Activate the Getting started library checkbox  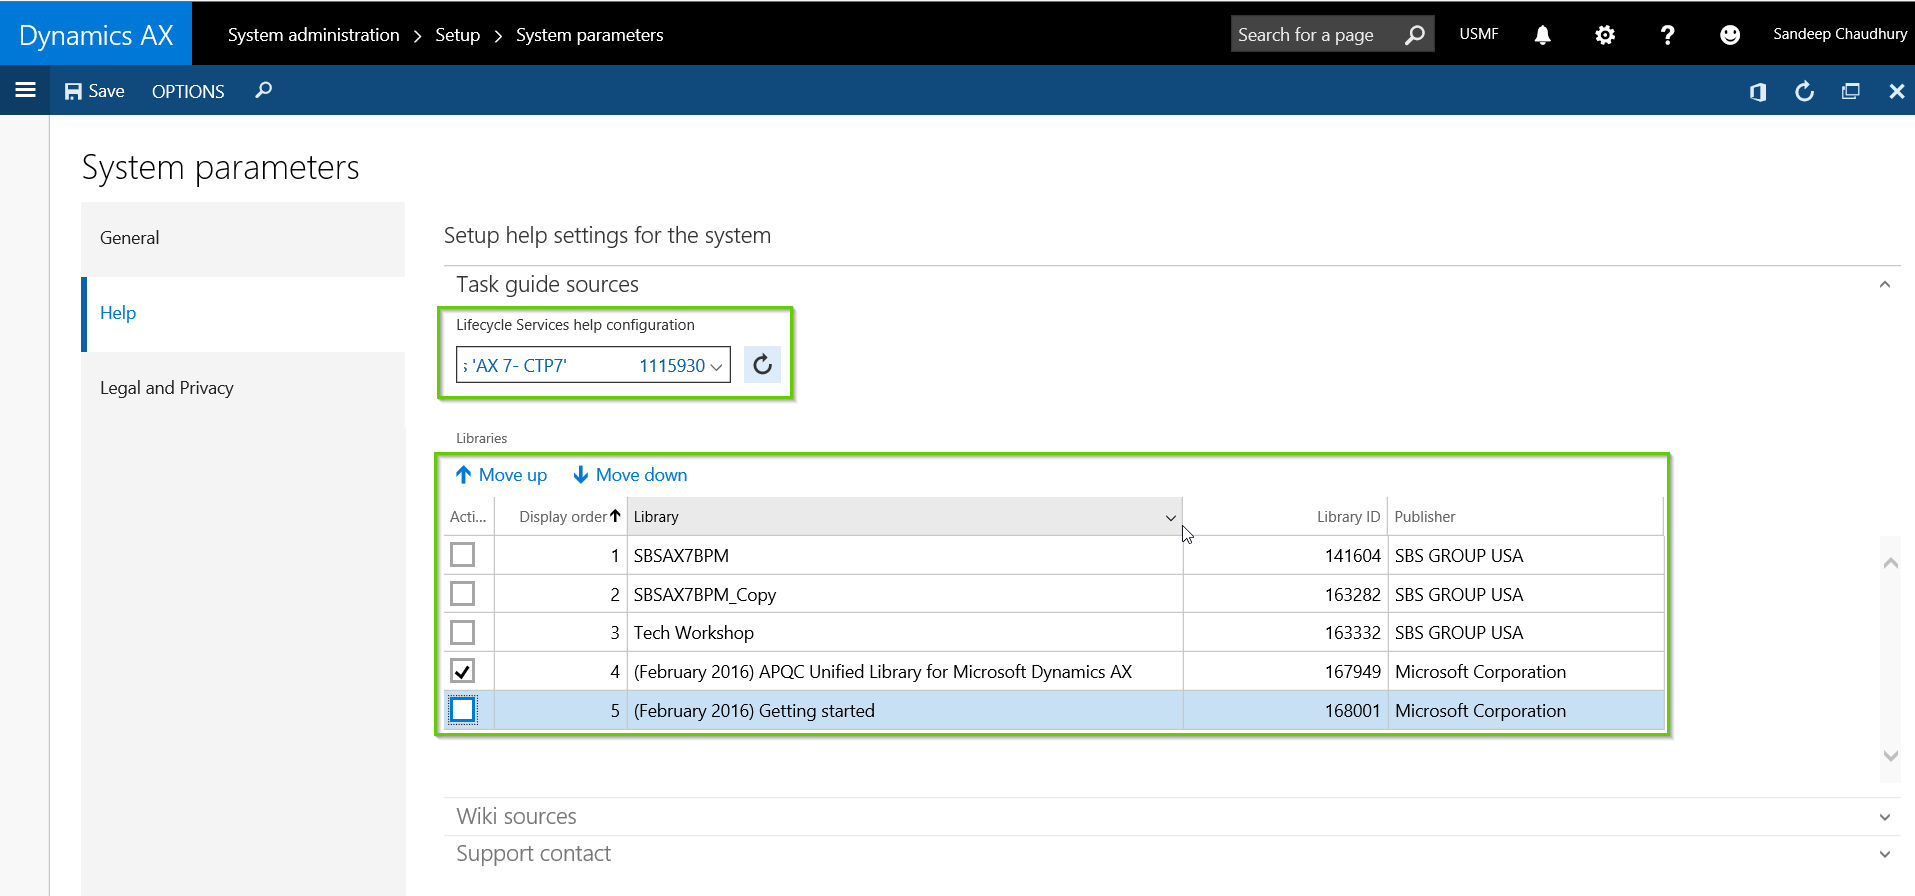click(462, 710)
